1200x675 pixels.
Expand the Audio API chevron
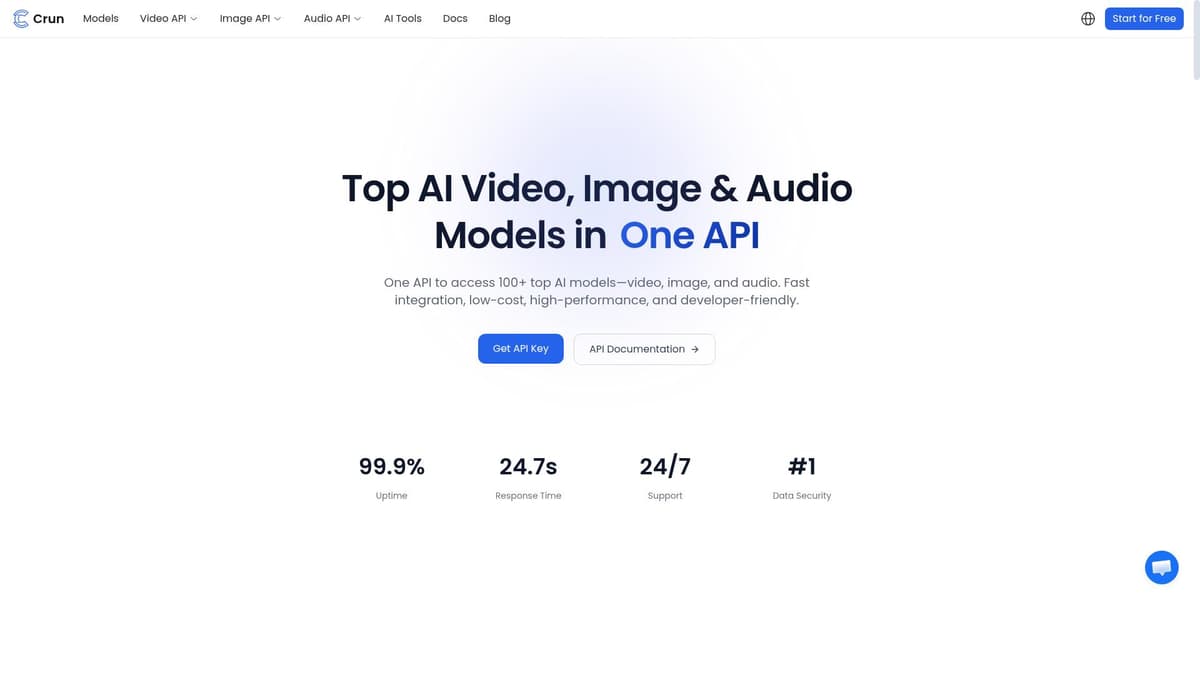click(357, 18)
